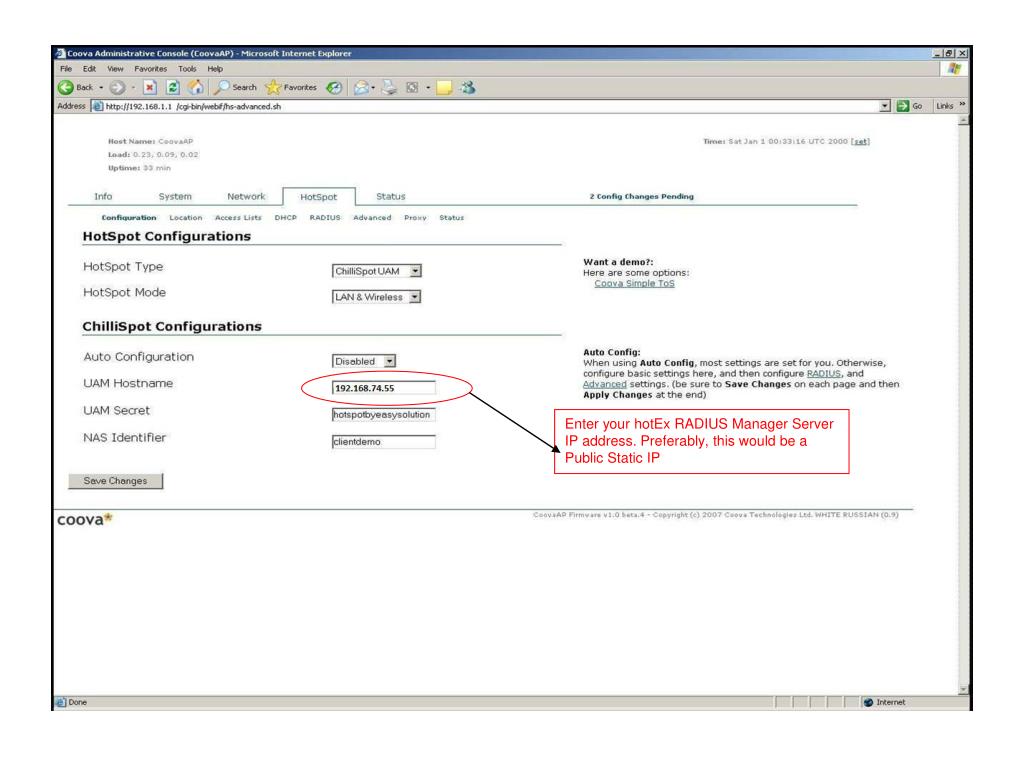Screen dimensions: 1024x768
Task: Refresh the page with green arrows icon
Action: [x=172, y=87]
